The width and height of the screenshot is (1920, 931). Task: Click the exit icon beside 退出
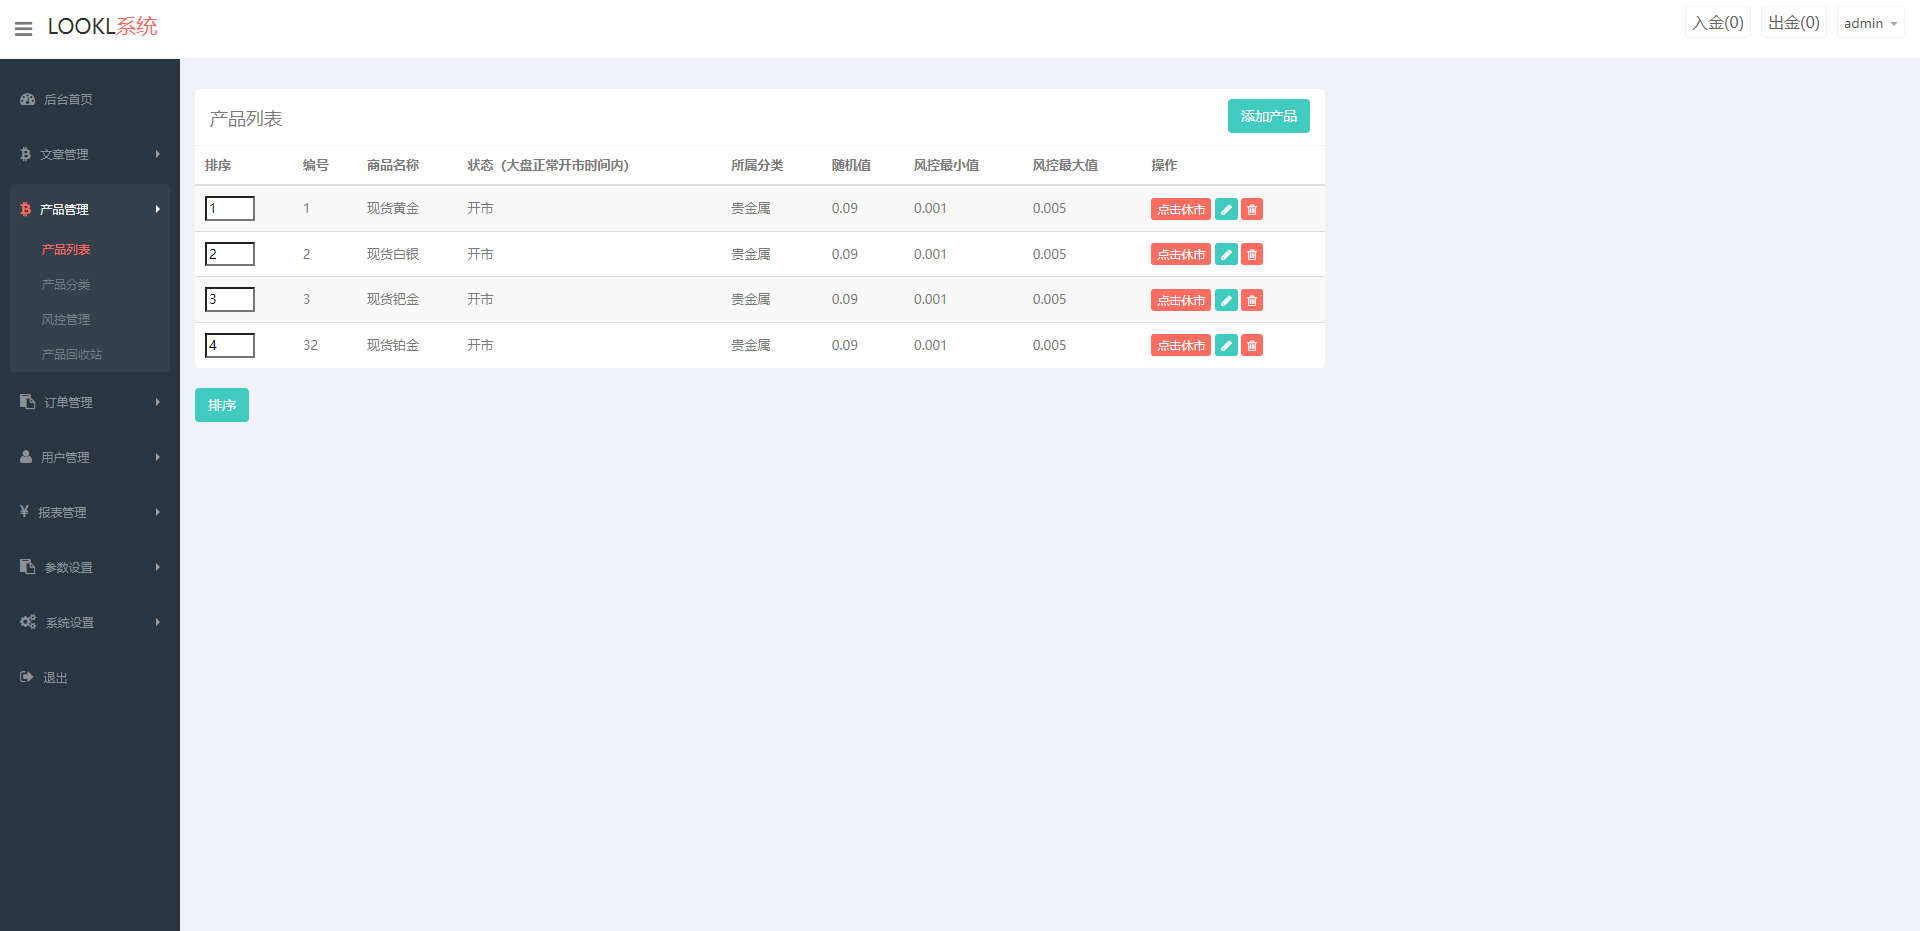tap(27, 677)
